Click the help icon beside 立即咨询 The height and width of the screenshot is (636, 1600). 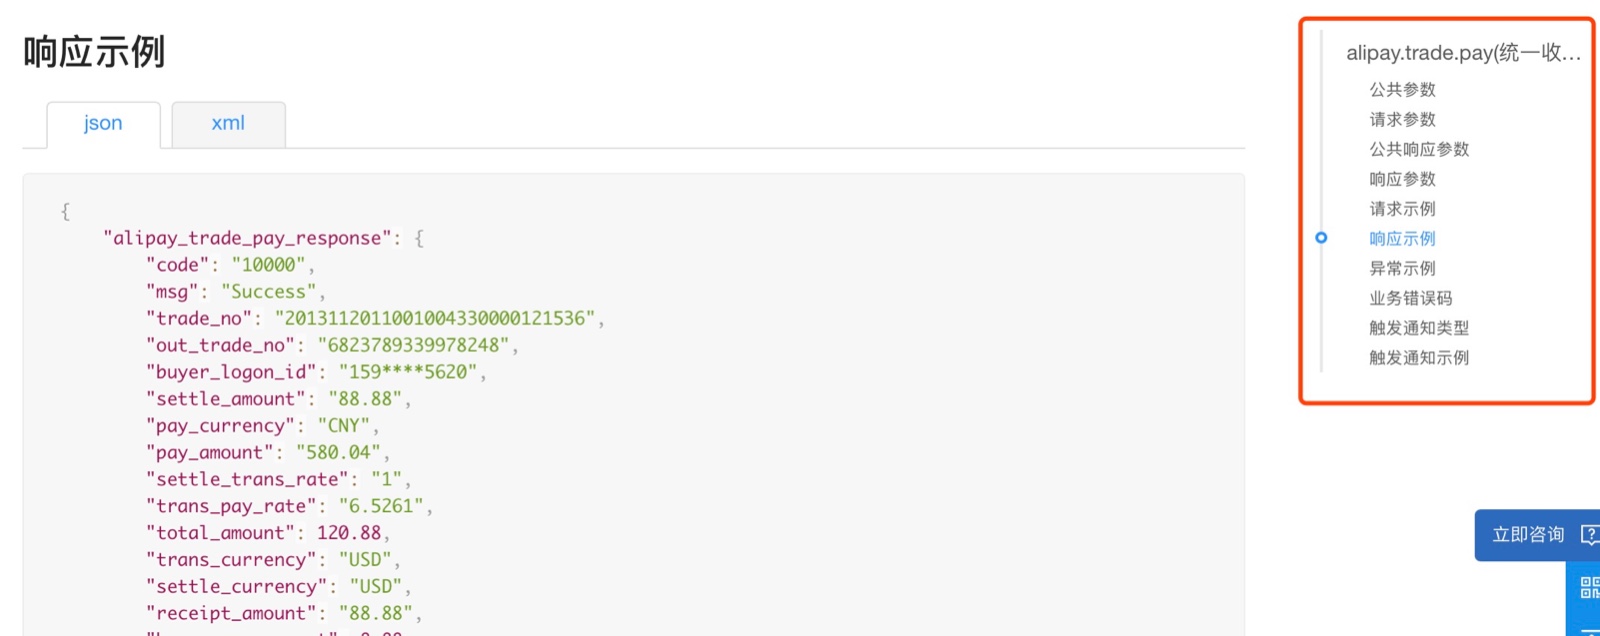click(1590, 535)
